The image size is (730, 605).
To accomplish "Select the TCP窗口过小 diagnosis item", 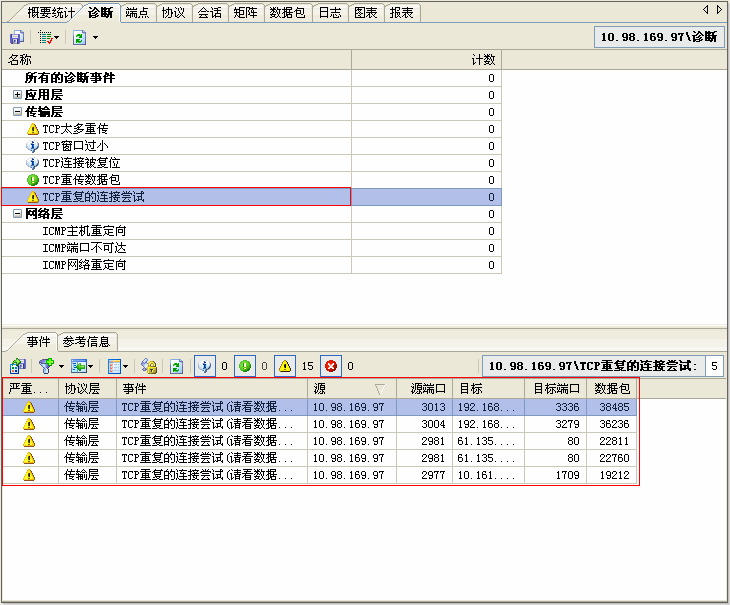I will [x=251, y=146].
